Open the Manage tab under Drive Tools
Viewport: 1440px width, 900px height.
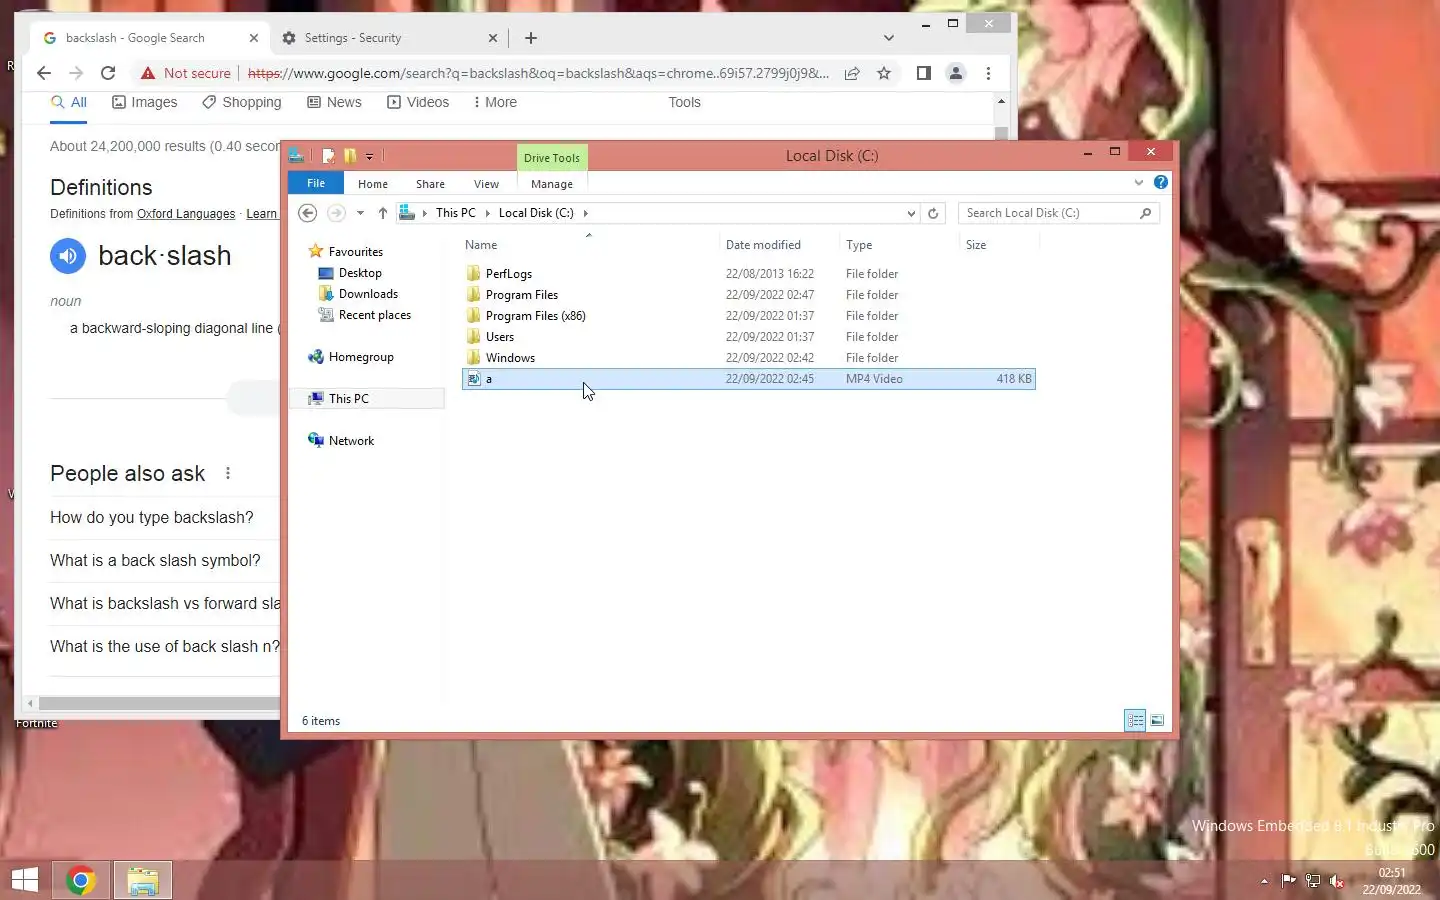[552, 184]
